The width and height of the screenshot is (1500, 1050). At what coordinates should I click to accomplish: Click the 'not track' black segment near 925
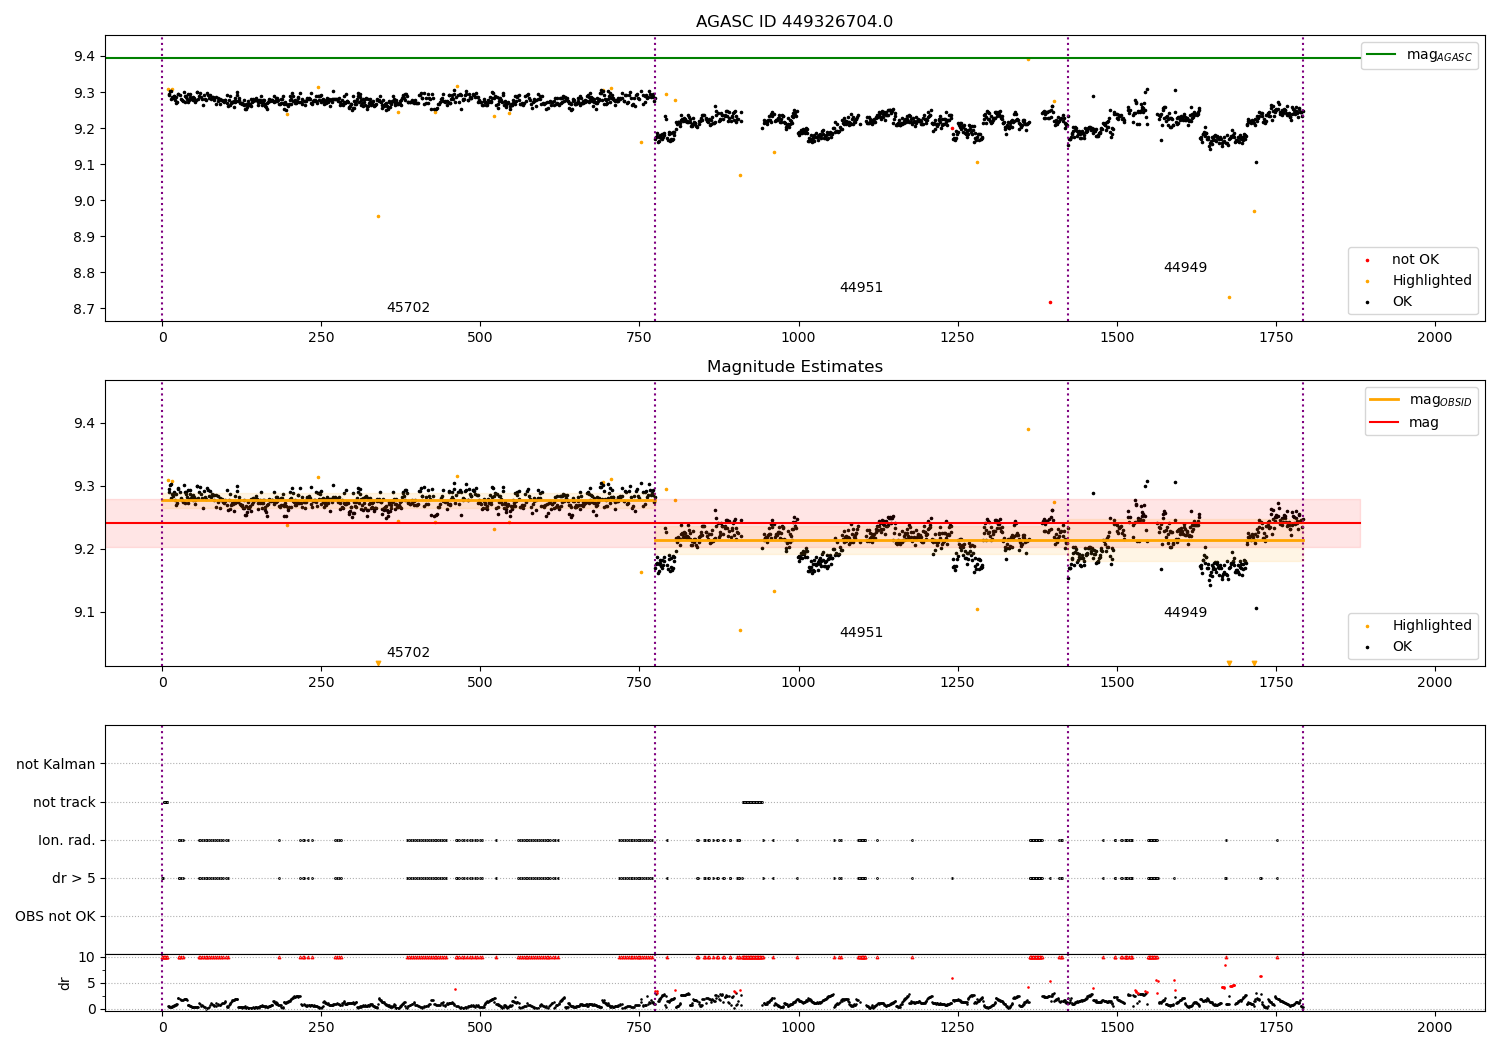pyautogui.click(x=753, y=802)
